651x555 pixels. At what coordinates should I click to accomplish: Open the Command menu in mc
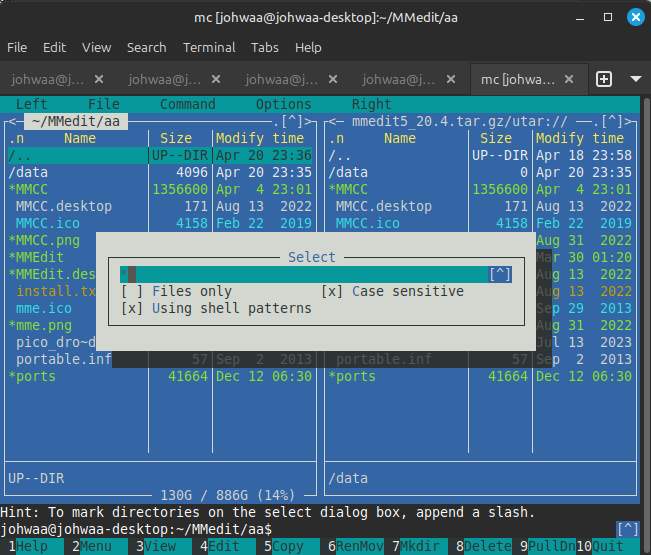pos(187,104)
